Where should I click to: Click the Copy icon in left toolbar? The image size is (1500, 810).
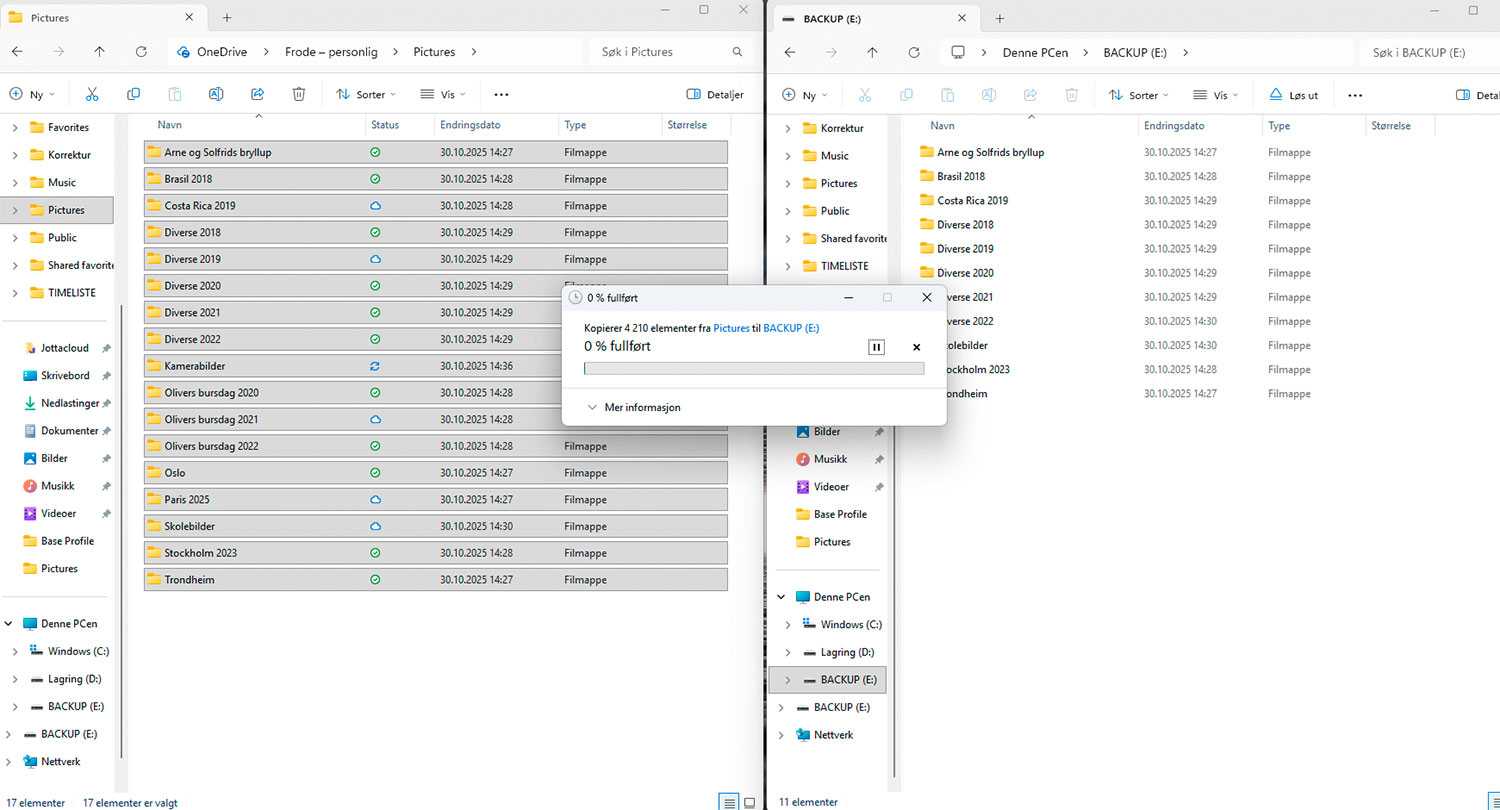pos(133,94)
